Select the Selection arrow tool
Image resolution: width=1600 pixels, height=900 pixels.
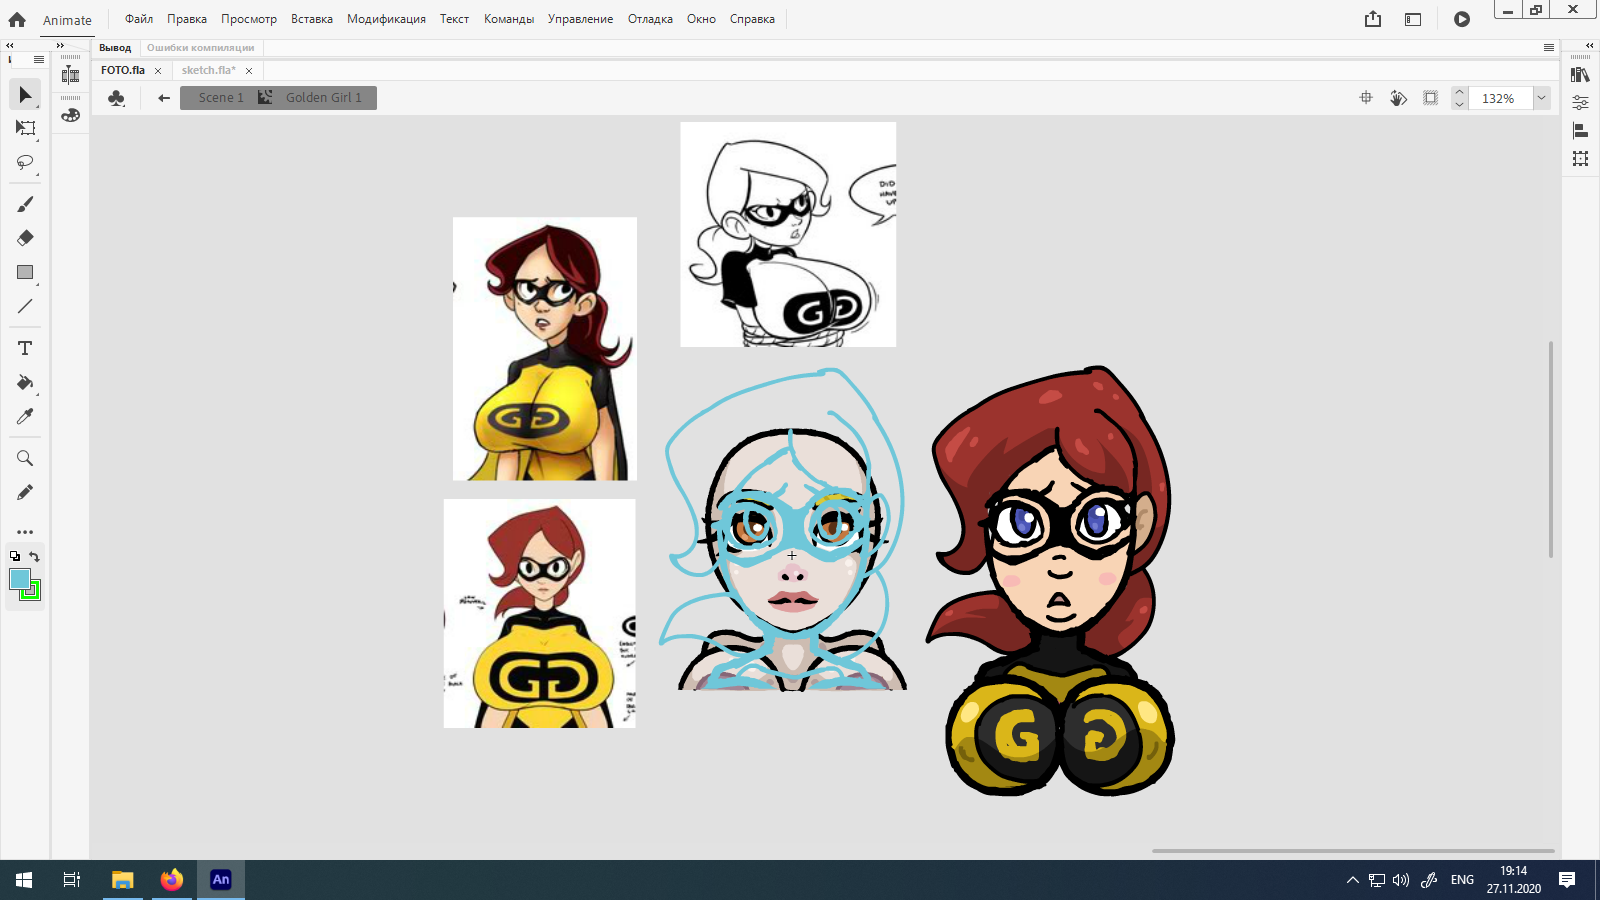click(25, 94)
